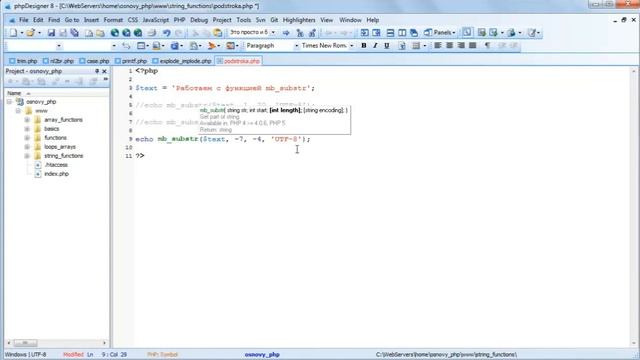Image resolution: width=640 pixels, height=360 pixels.
Task: Open the File menu
Action: tap(24, 20)
